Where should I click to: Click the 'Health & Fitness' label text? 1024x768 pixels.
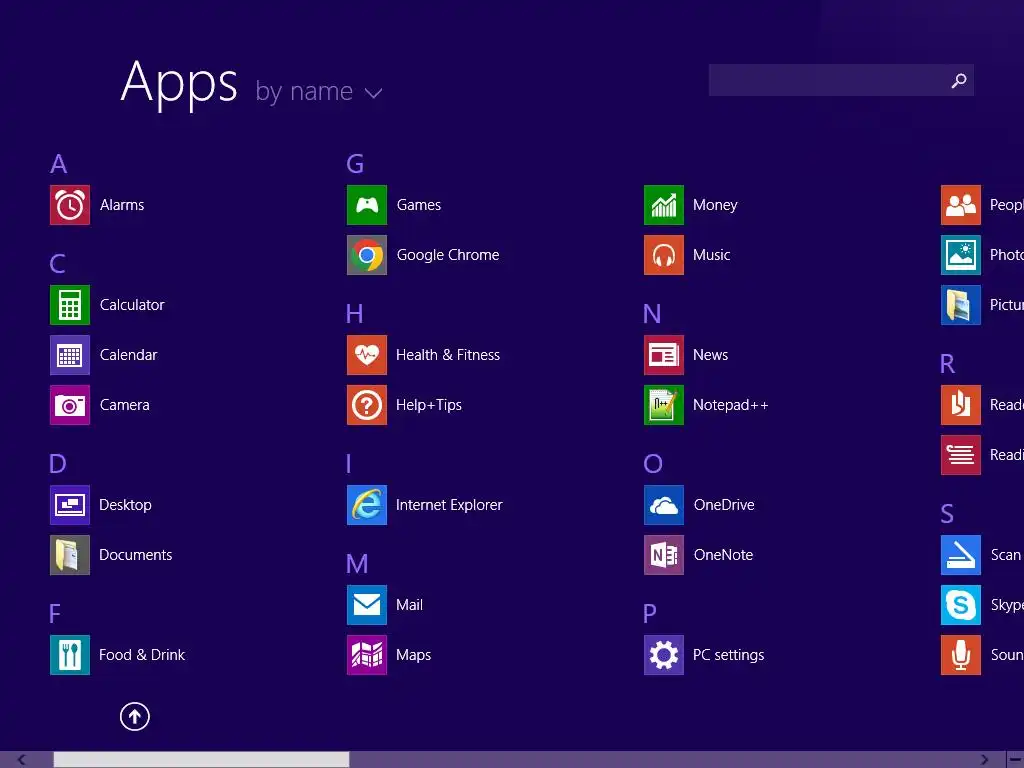point(448,355)
